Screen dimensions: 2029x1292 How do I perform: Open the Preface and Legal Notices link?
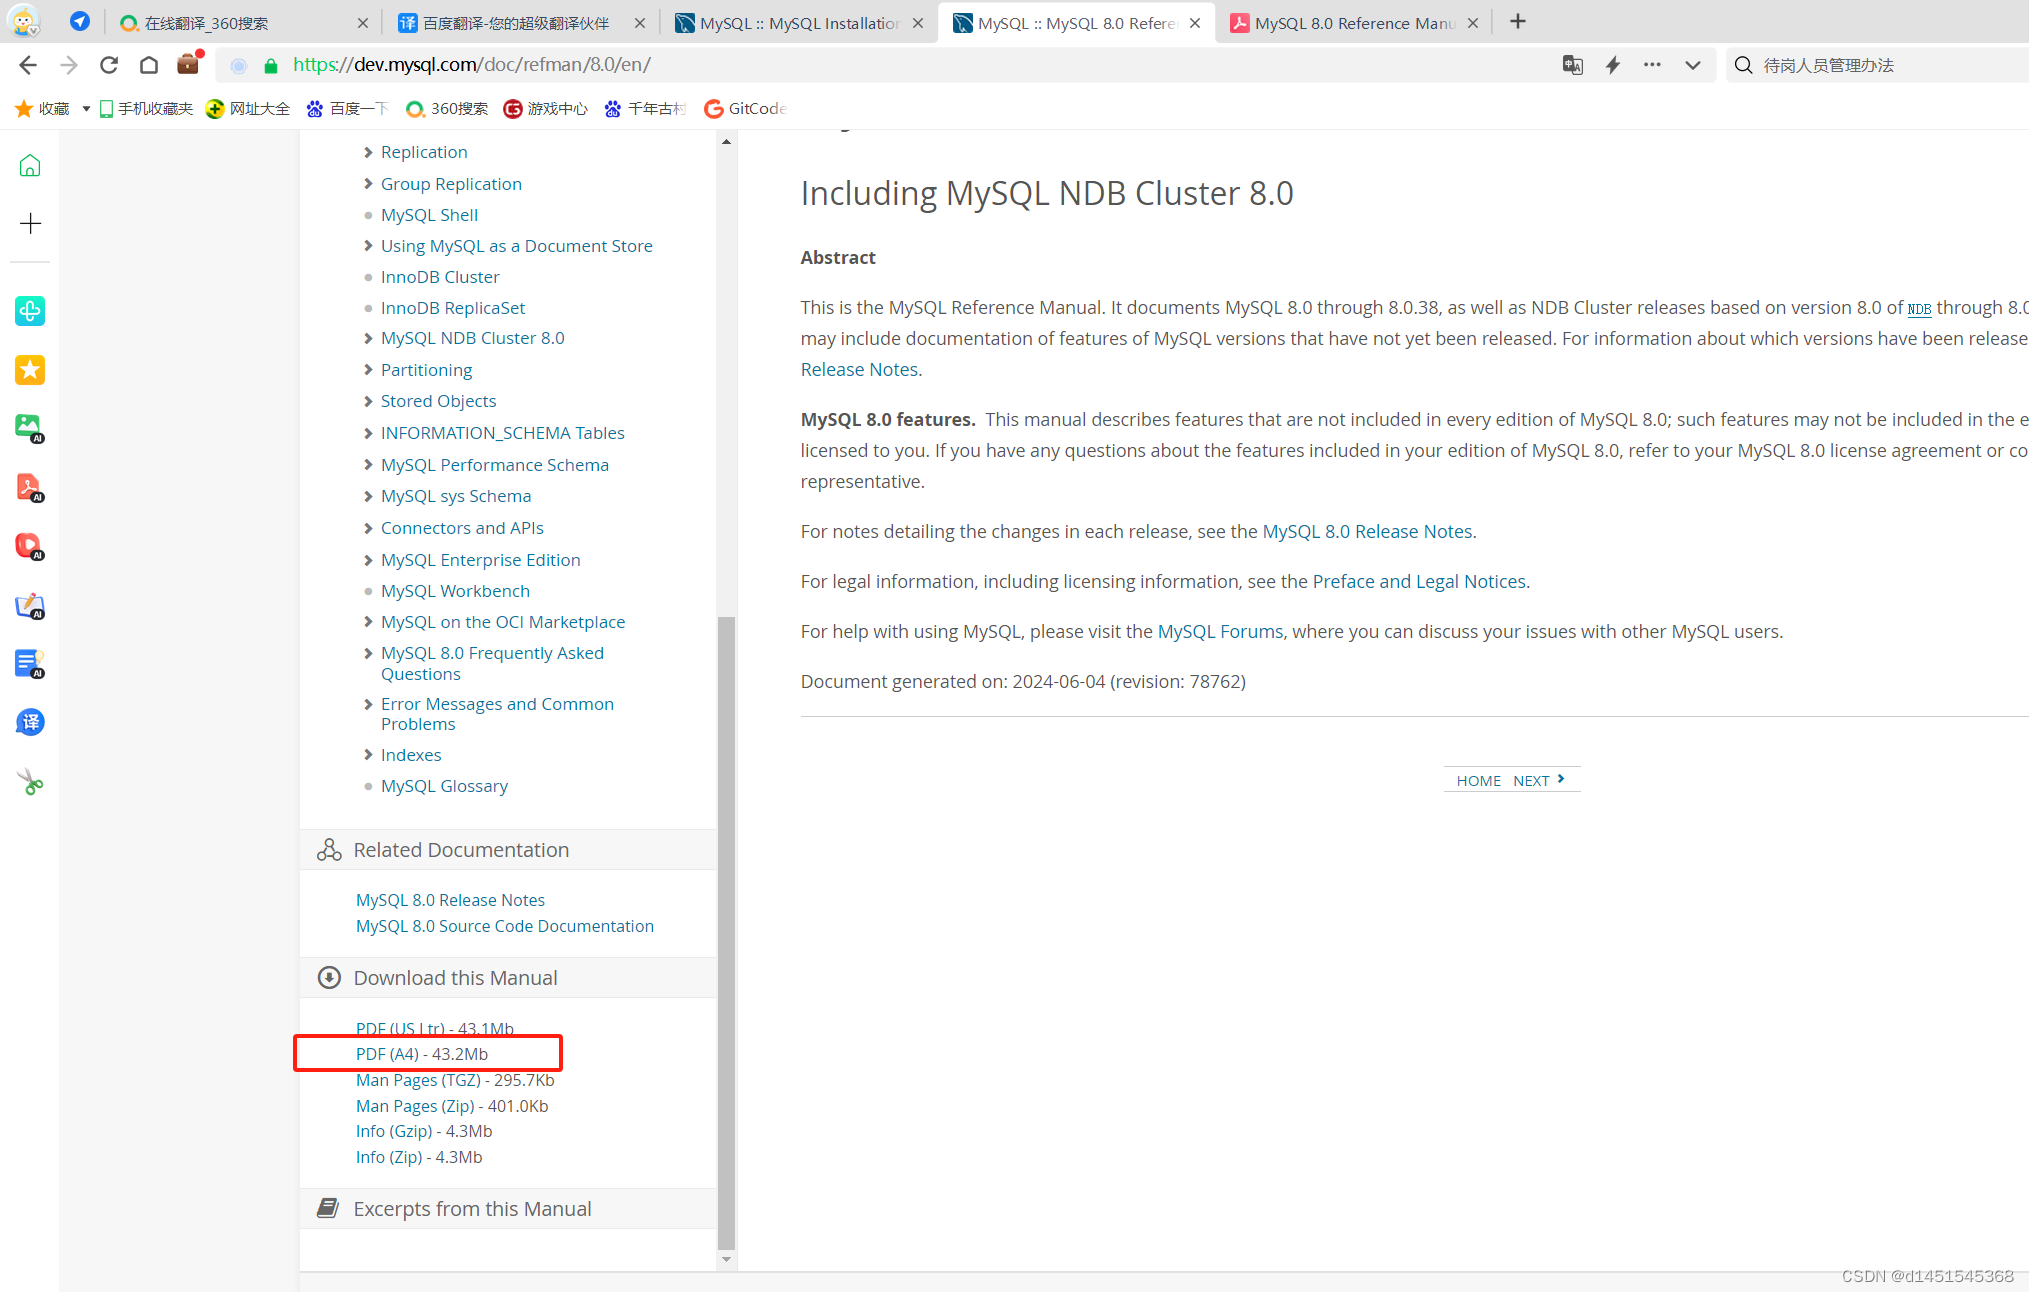(1419, 581)
